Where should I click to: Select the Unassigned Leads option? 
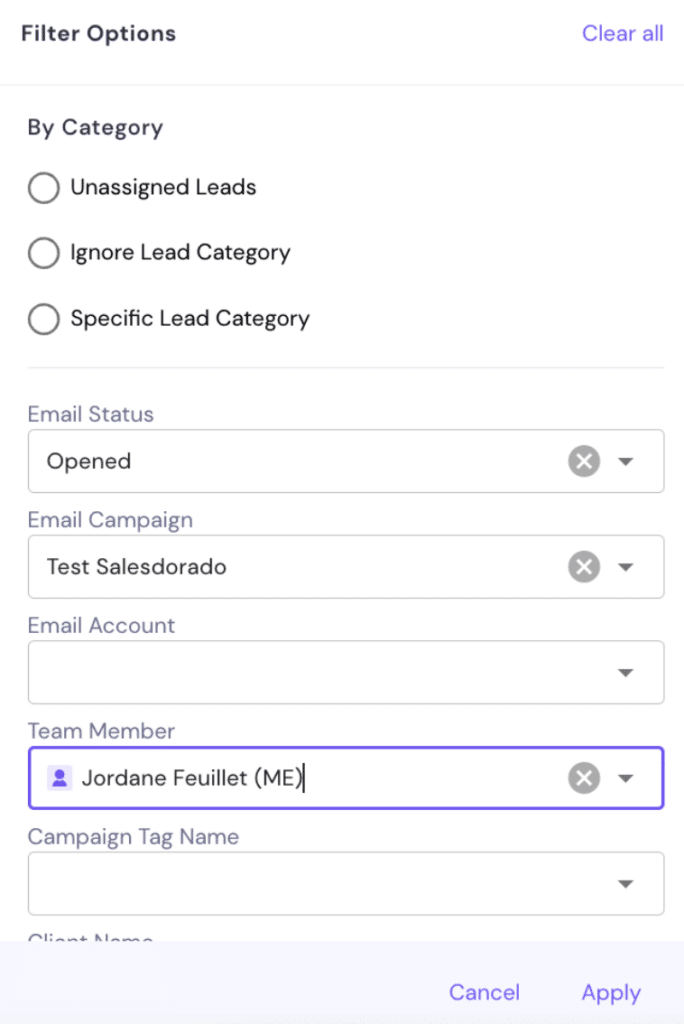click(43, 188)
